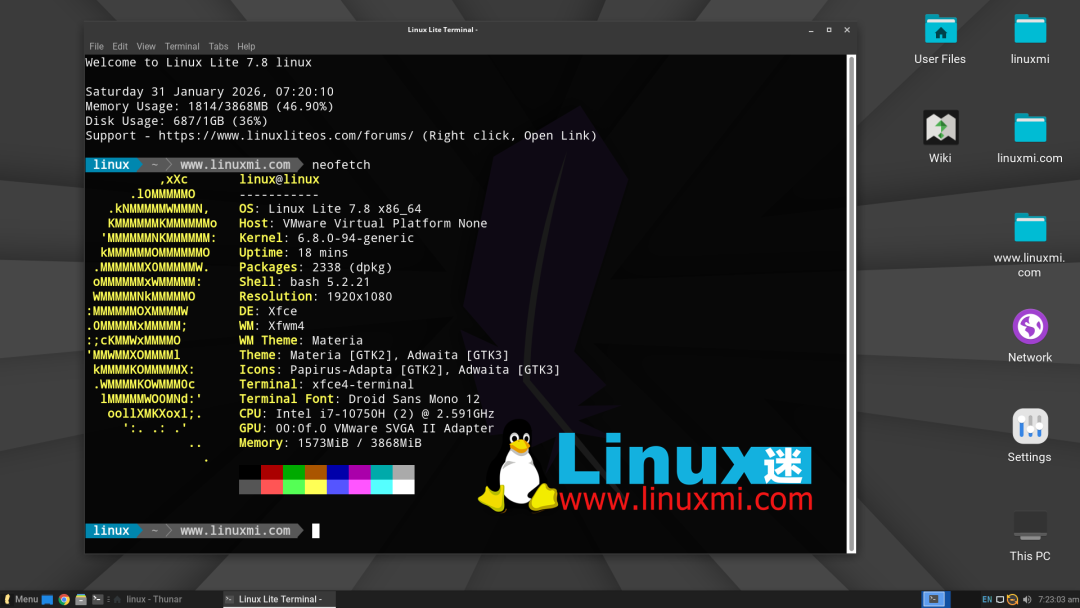Click the update notifier icon in the tray
Viewport: 1080px width, 608px height.
1012,598
